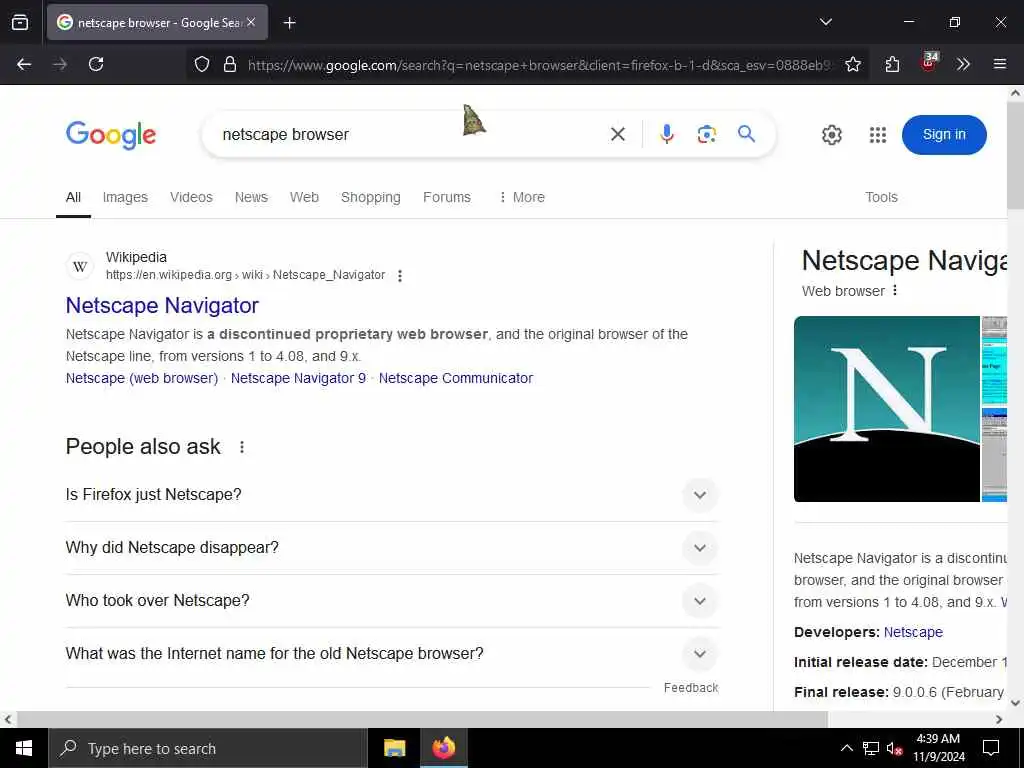Open the three-dot menu on Wikipedia result

[x=400, y=276]
